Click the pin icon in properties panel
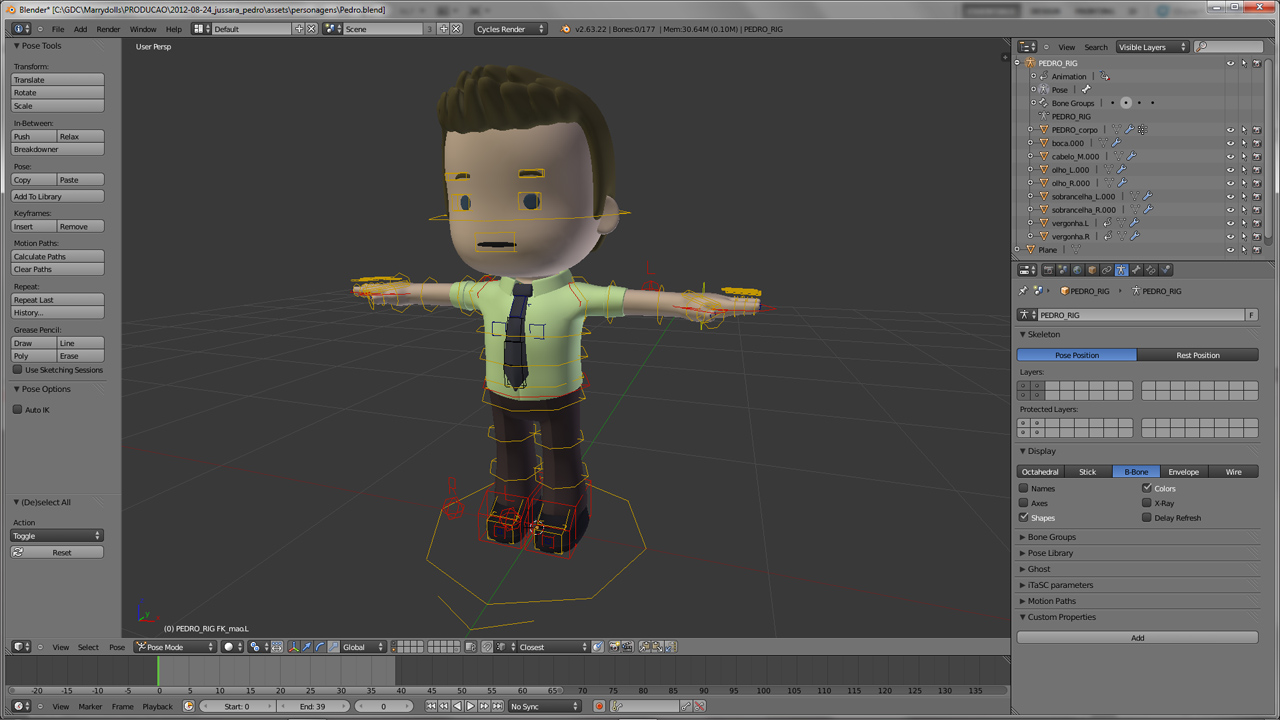Image resolution: width=1280 pixels, height=720 pixels. pos(1023,291)
